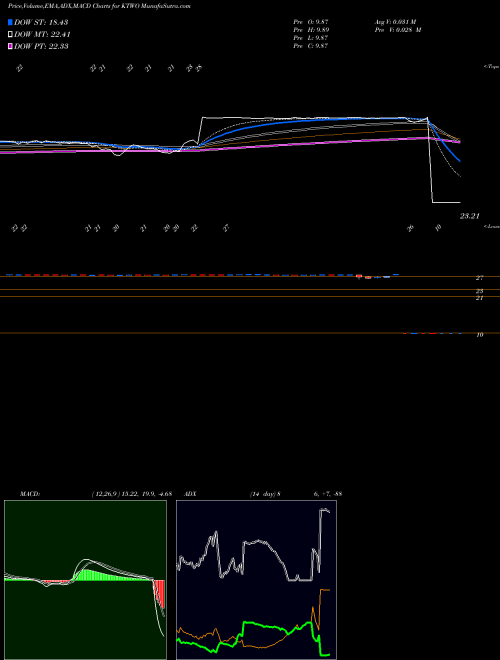Click the magenta DOW PT legend swatch

click(10, 46)
